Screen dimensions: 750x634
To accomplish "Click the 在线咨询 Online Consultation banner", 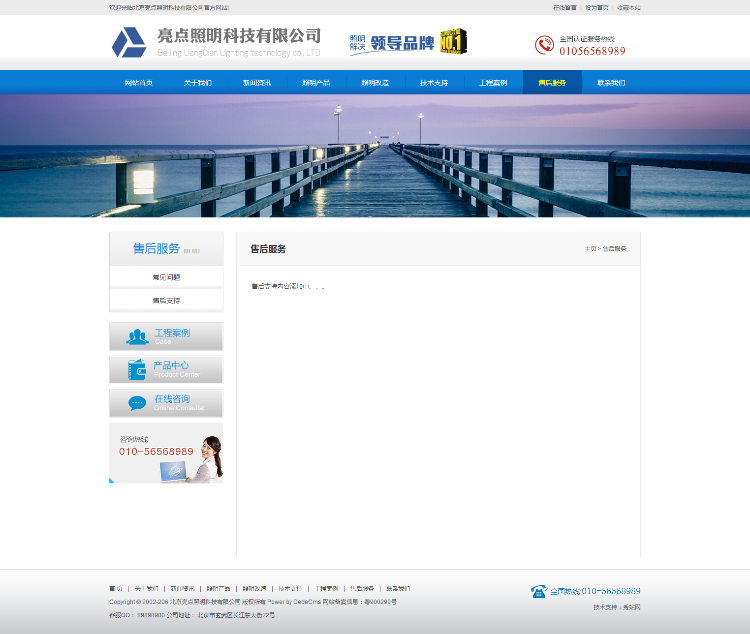I will tap(166, 403).
